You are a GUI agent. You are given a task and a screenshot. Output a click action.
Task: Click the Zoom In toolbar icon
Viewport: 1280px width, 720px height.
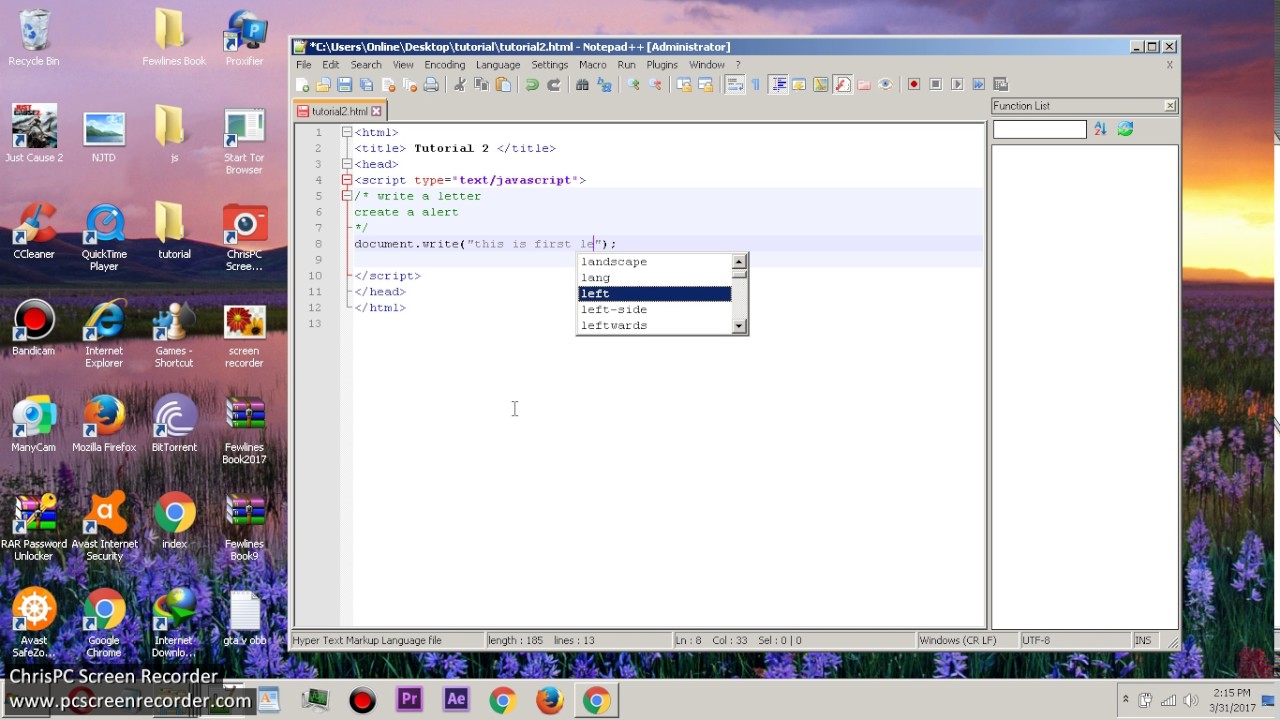click(632, 85)
